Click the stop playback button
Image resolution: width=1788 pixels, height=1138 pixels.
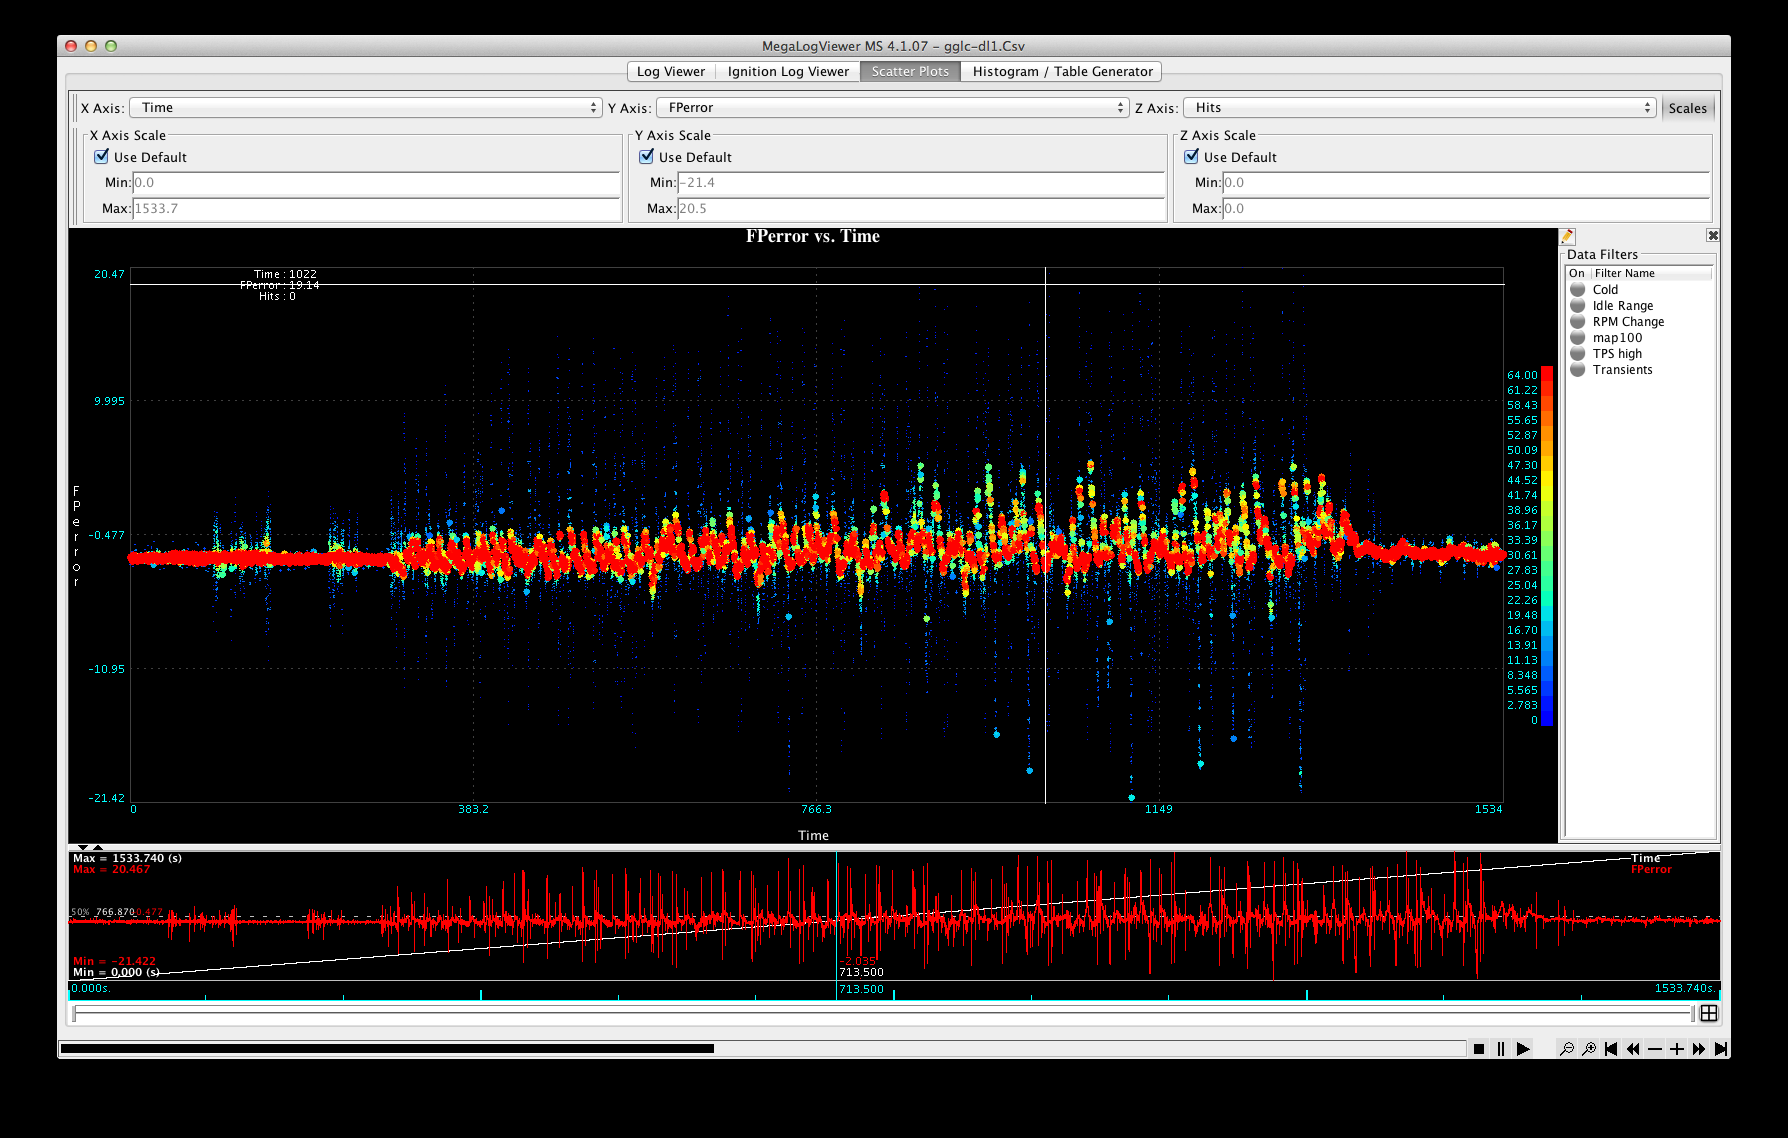tap(1479, 1049)
